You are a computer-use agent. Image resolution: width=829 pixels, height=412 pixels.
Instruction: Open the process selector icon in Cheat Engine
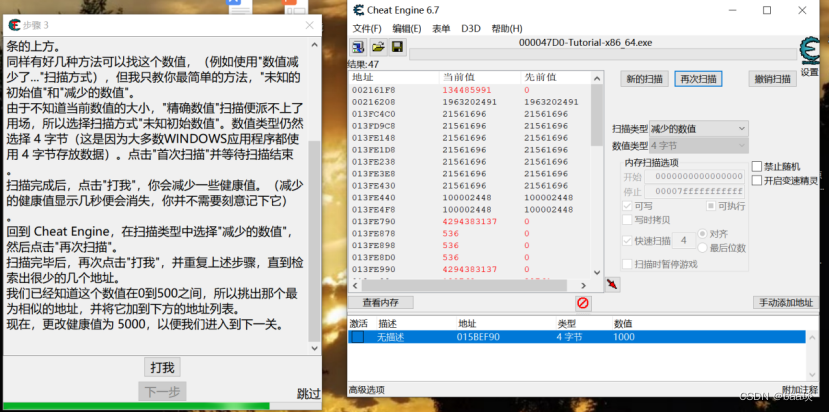point(359,47)
